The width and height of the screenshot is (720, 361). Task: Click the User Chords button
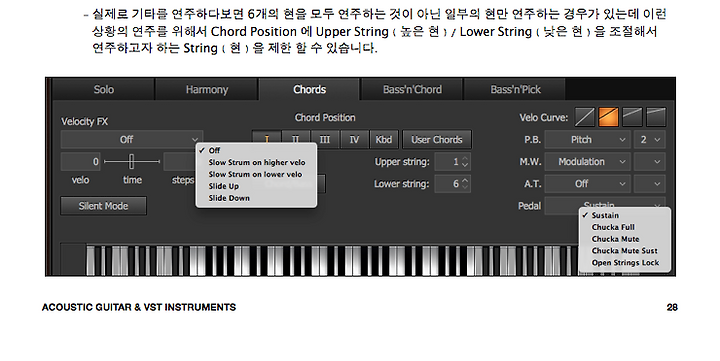point(437,139)
